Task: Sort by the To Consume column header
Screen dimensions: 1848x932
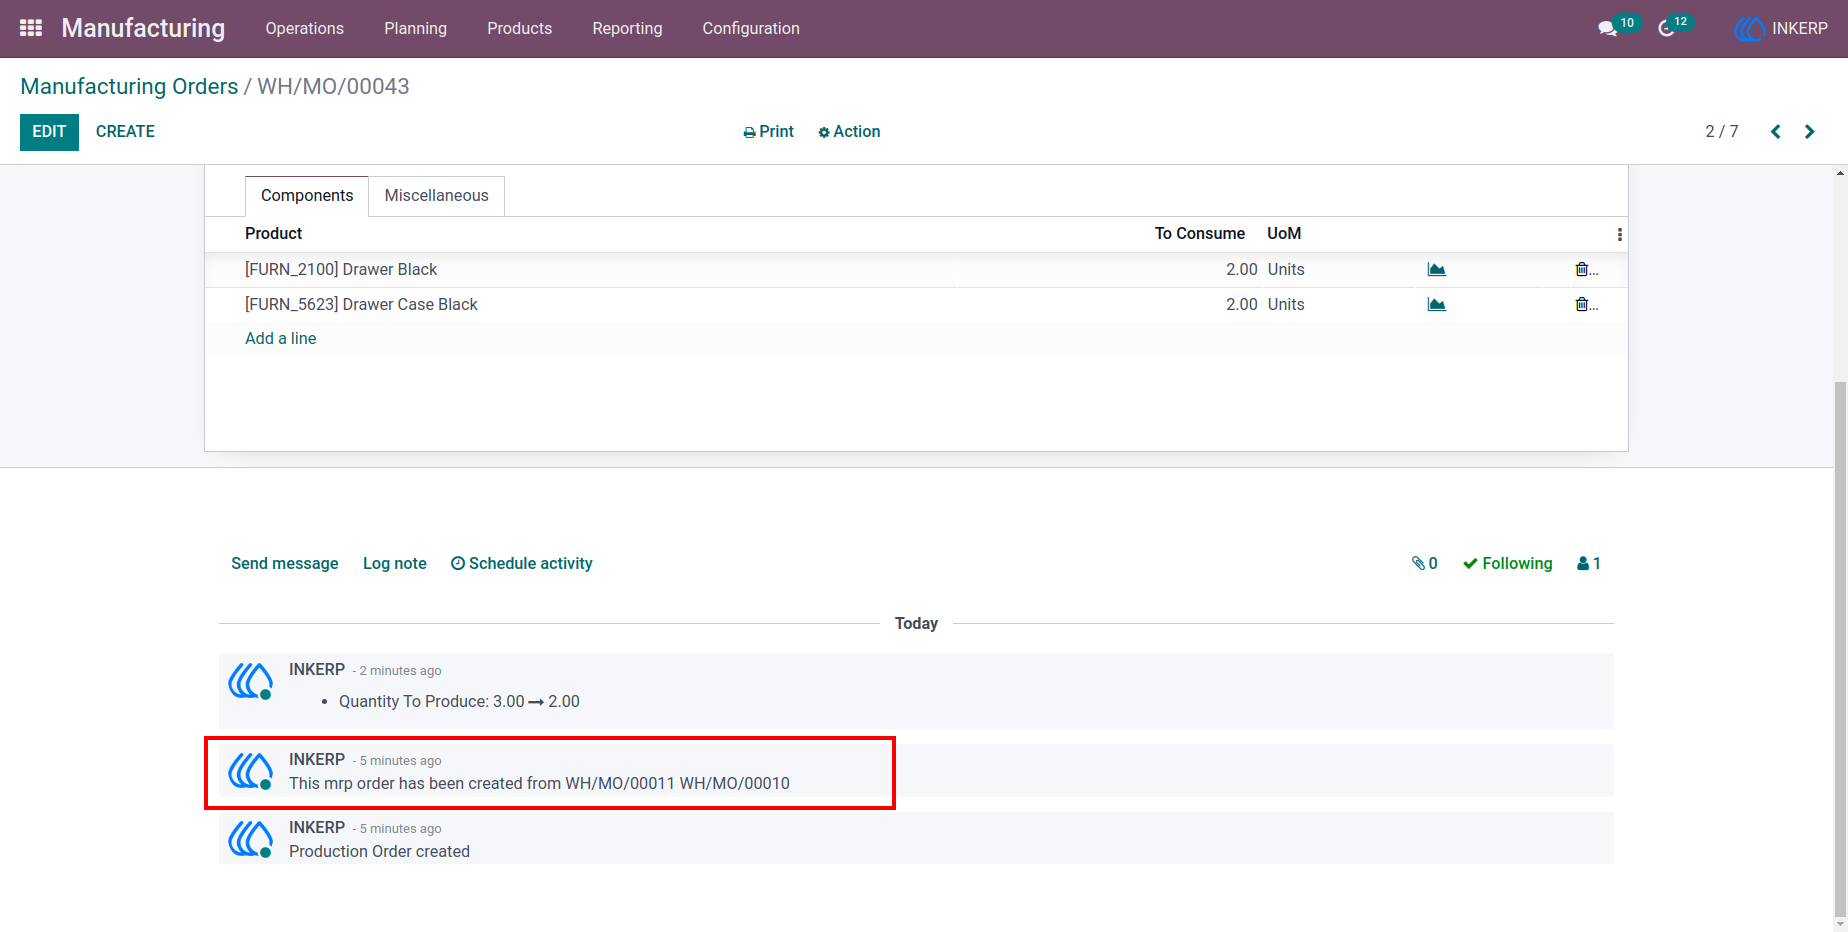Action: (x=1200, y=233)
